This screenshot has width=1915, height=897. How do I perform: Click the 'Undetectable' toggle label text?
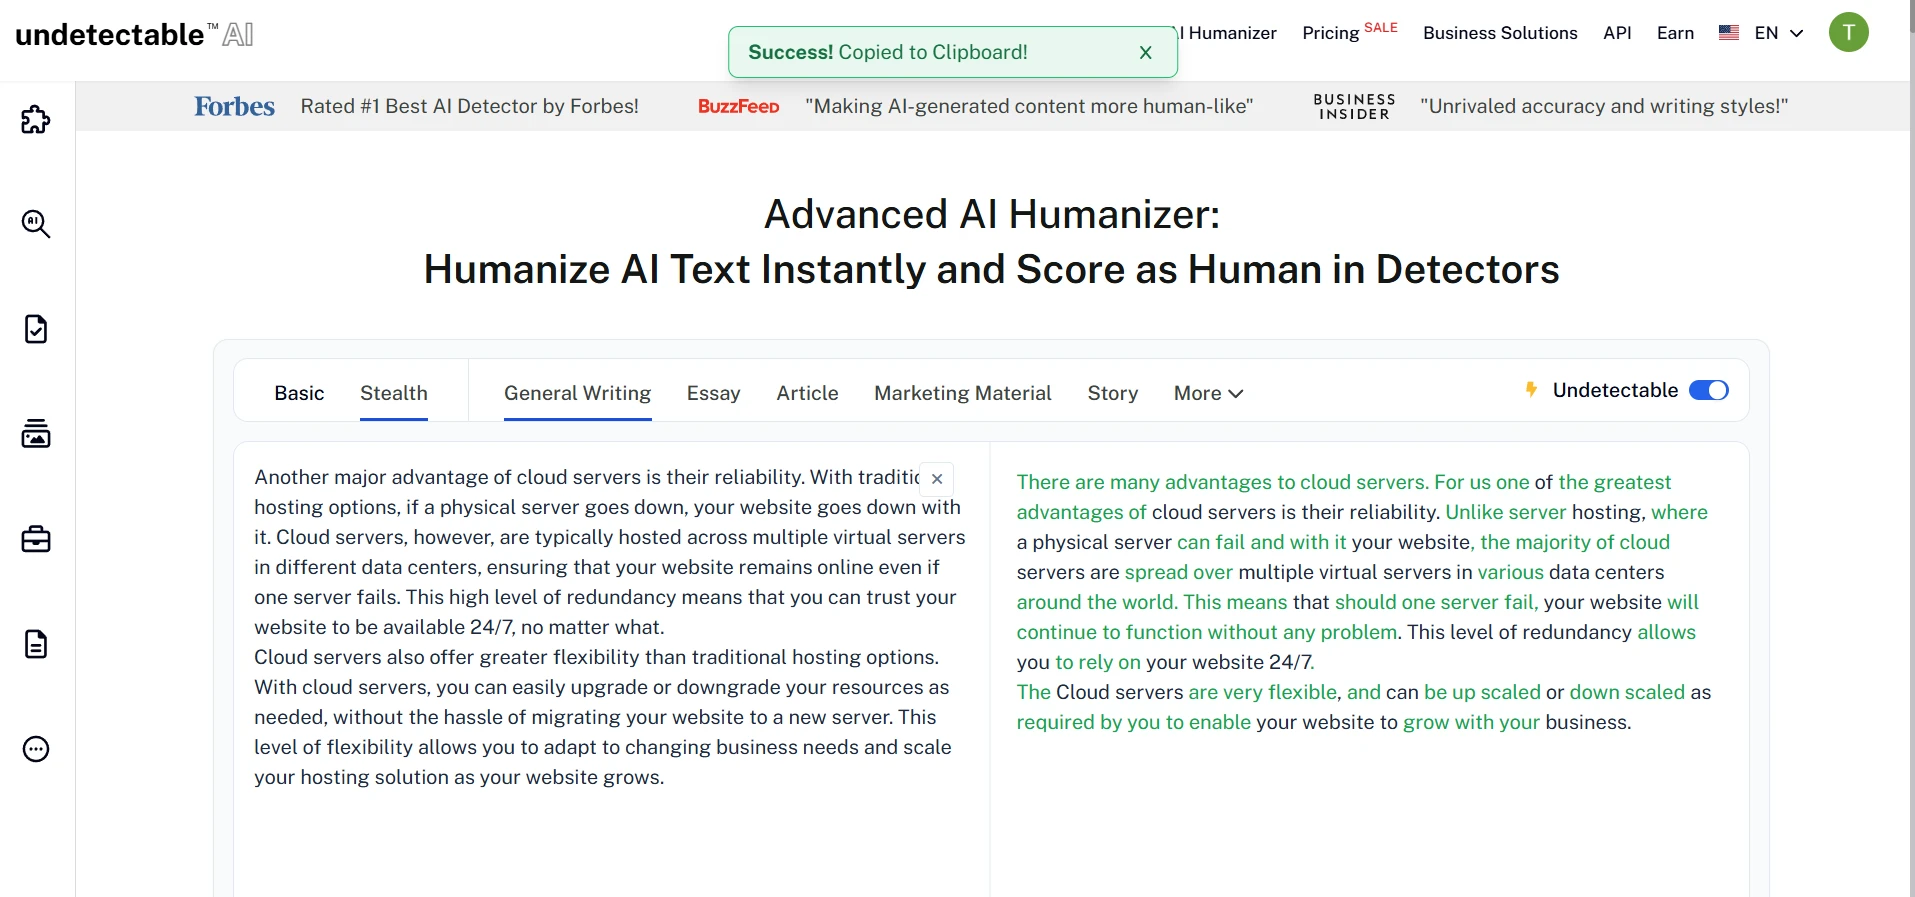1615,390
